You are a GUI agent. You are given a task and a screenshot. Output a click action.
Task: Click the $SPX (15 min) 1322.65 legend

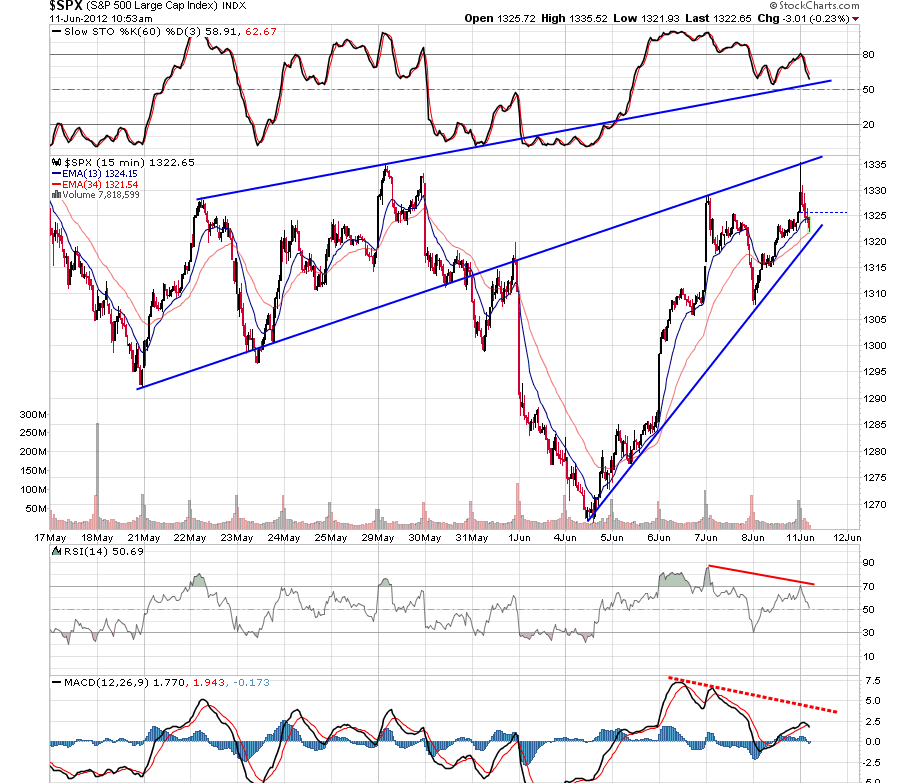[x=130, y=162]
